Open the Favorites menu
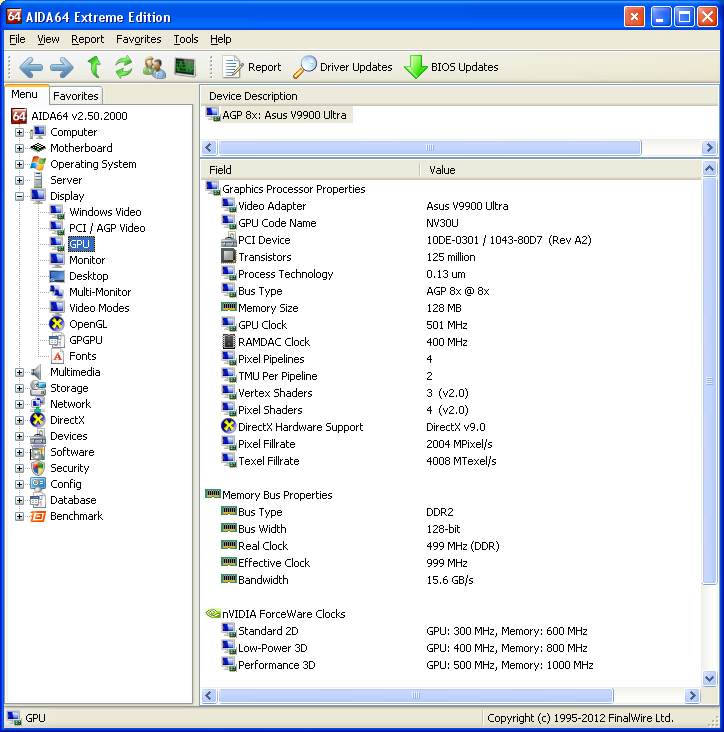Image resolution: width=724 pixels, height=732 pixels. coord(138,39)
